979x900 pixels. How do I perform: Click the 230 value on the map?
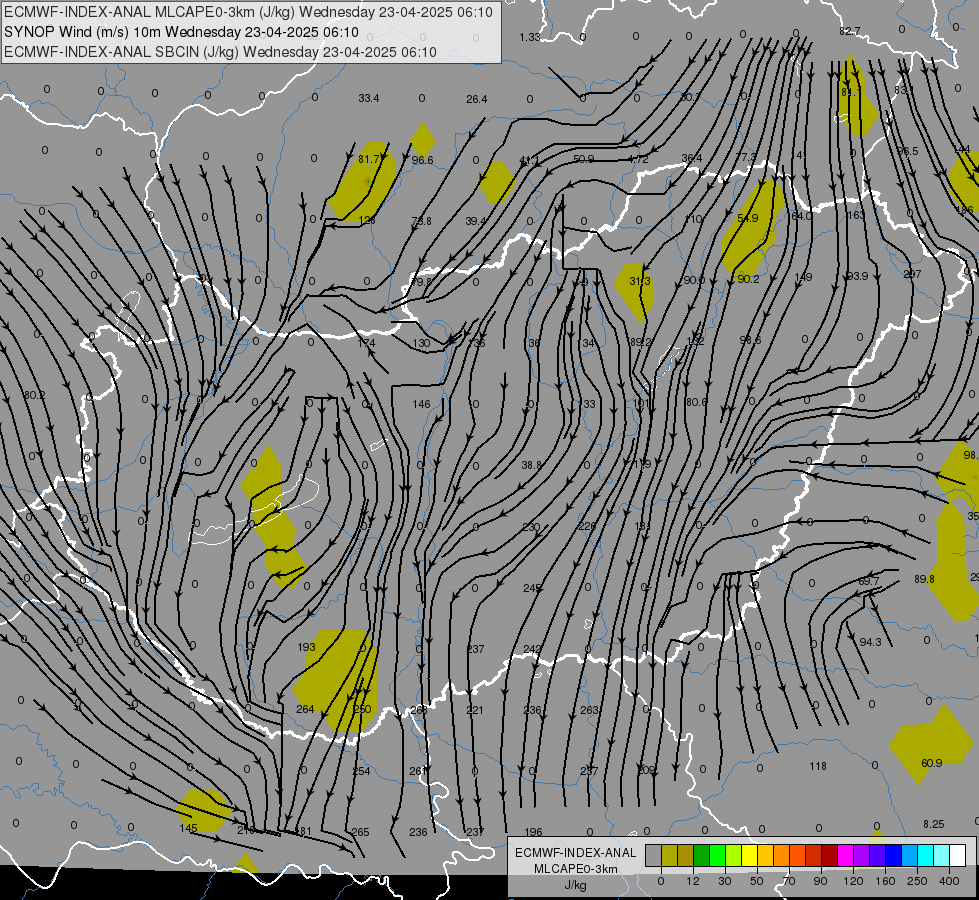tap(531, 527)
